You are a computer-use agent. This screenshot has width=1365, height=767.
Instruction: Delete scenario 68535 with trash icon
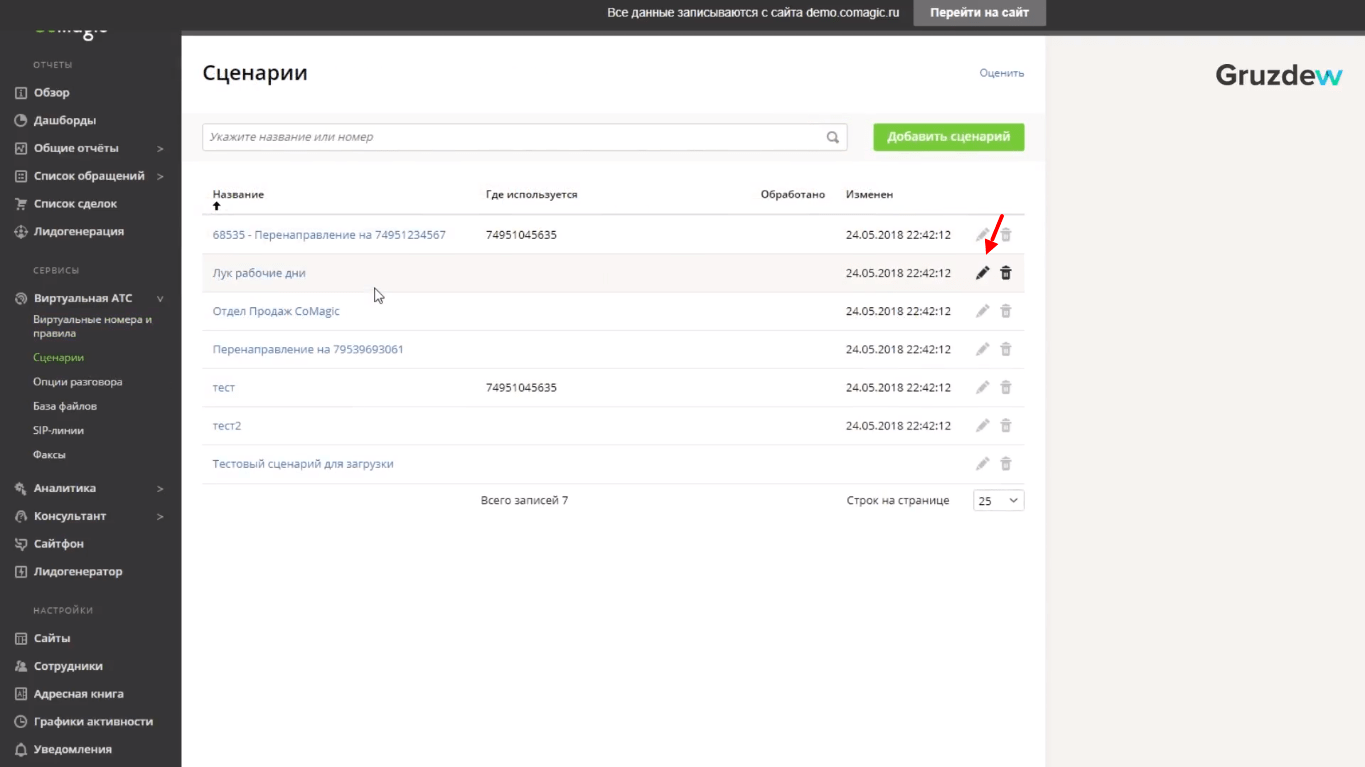pos(1006,235)
